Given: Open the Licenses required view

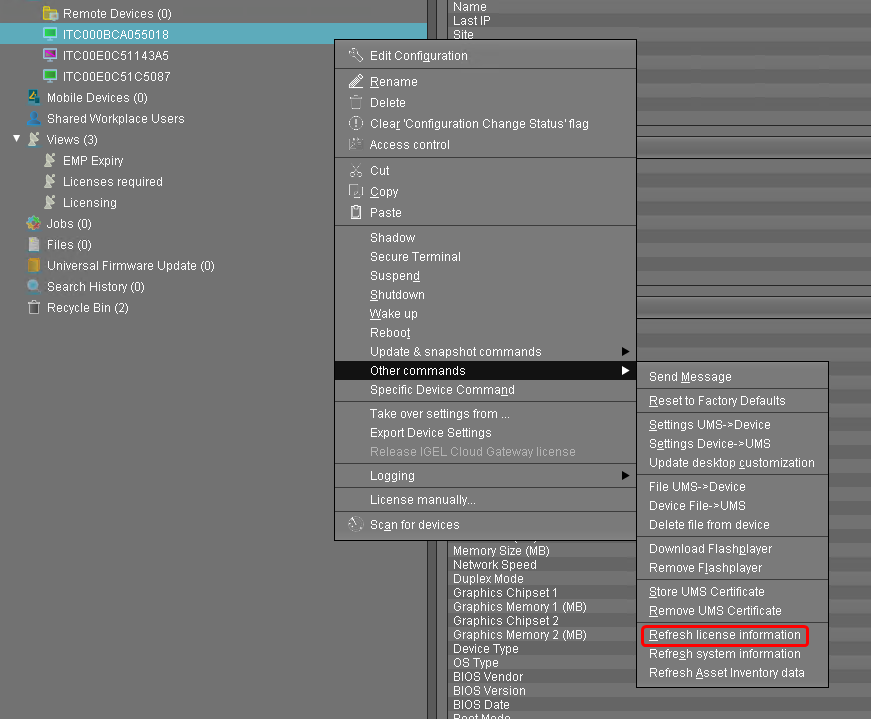Looking at the screenshot, I should (112, 182).
